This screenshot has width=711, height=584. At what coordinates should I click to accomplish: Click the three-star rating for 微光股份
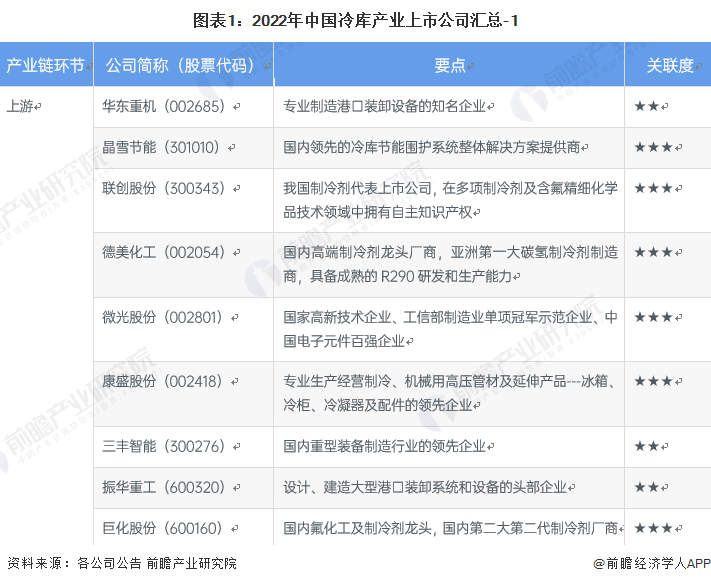(653, 317)
